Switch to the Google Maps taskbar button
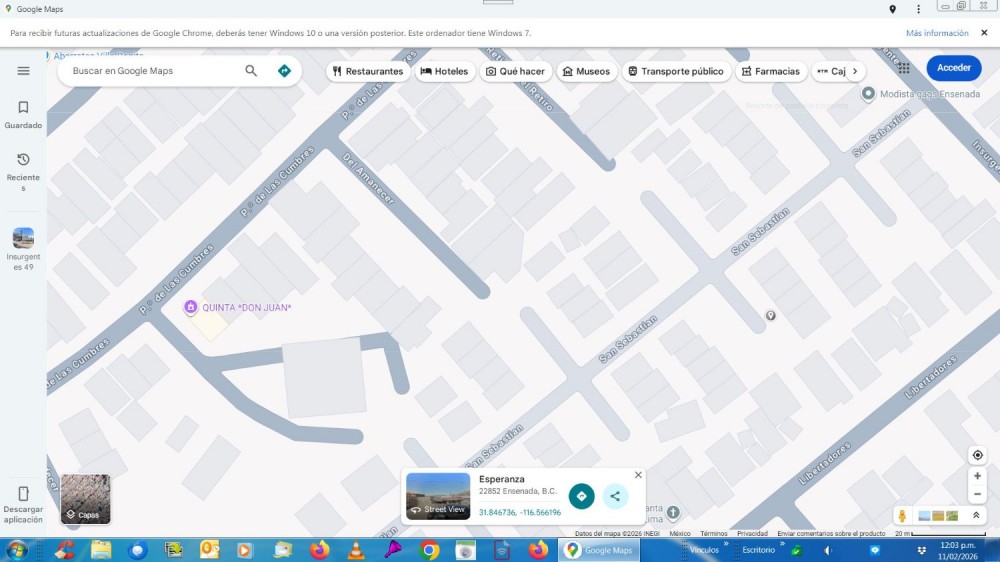1000x562 pixels. coord(598,550)
